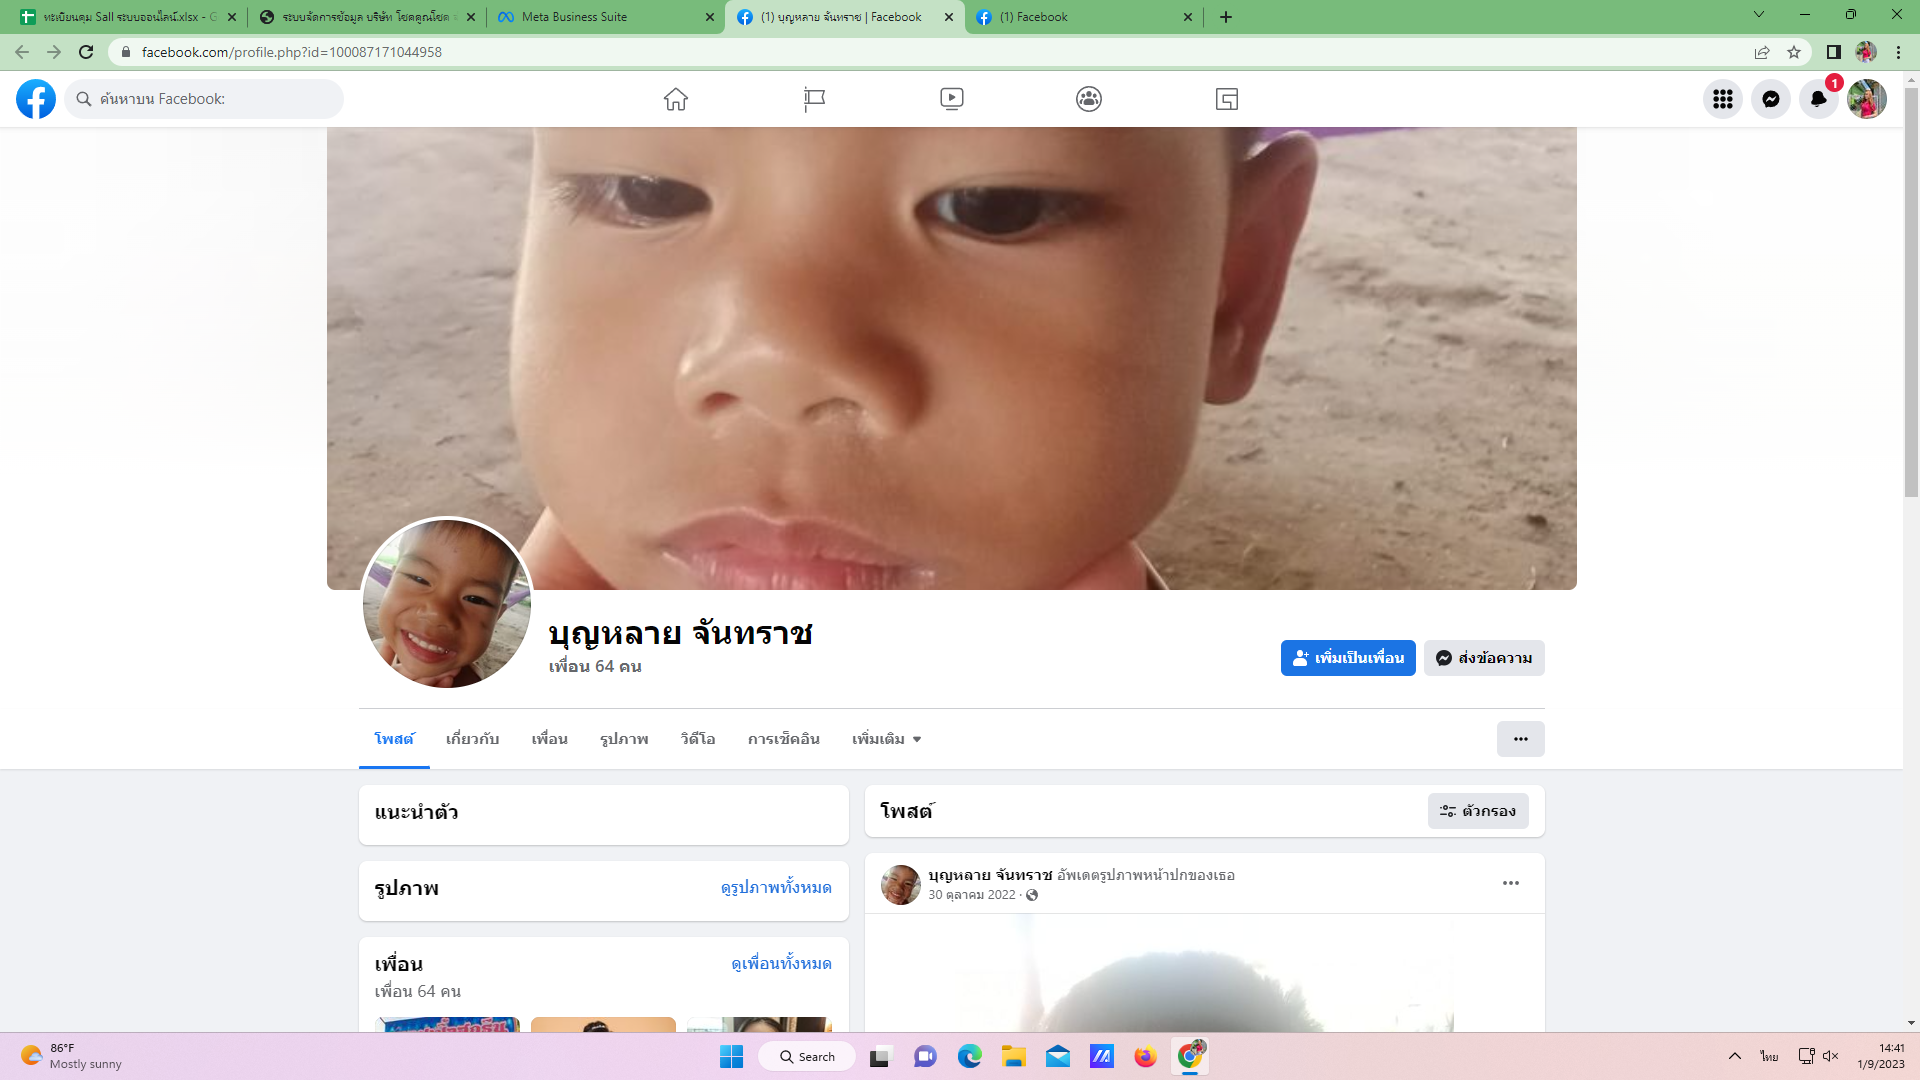Open the ตัวกรอง post filter button
Viewport: 1920px width, 1080px height.
1478,811
